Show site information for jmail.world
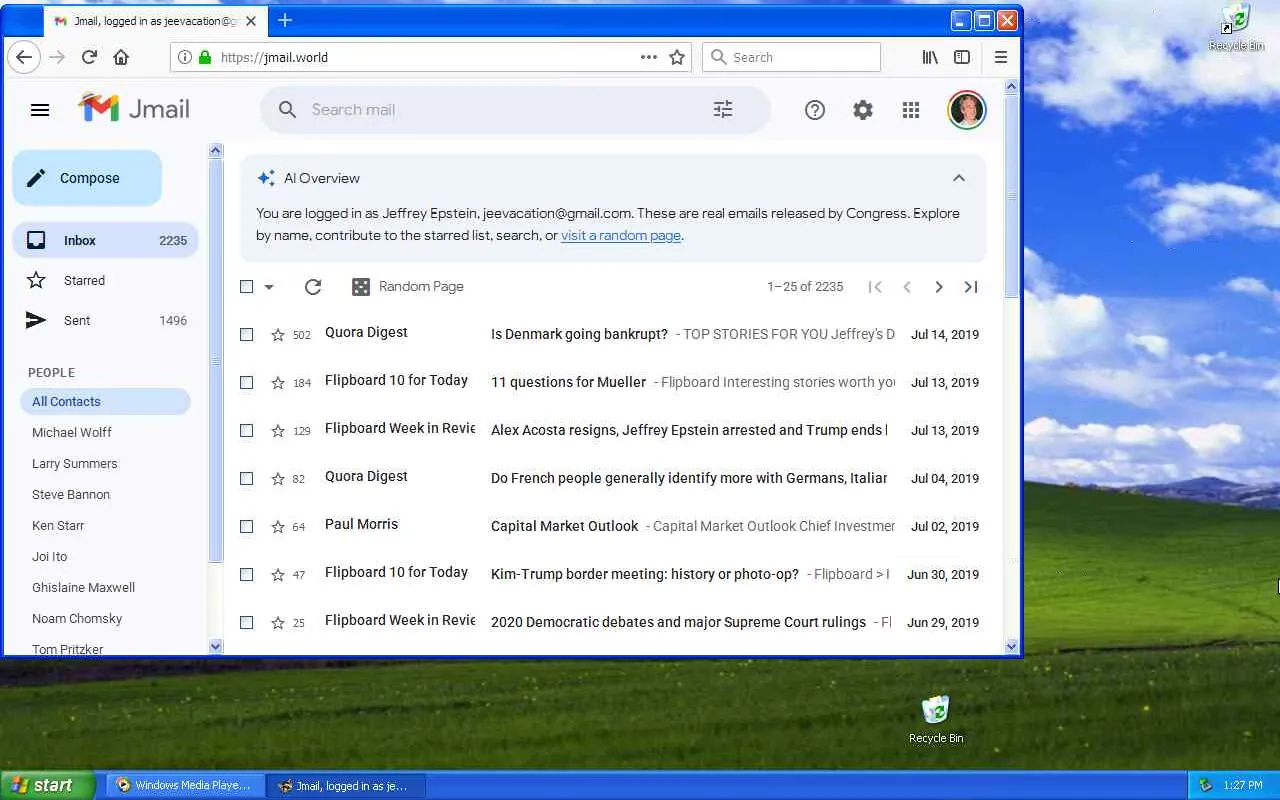1280x800 pixels. [x=184, y=57]
